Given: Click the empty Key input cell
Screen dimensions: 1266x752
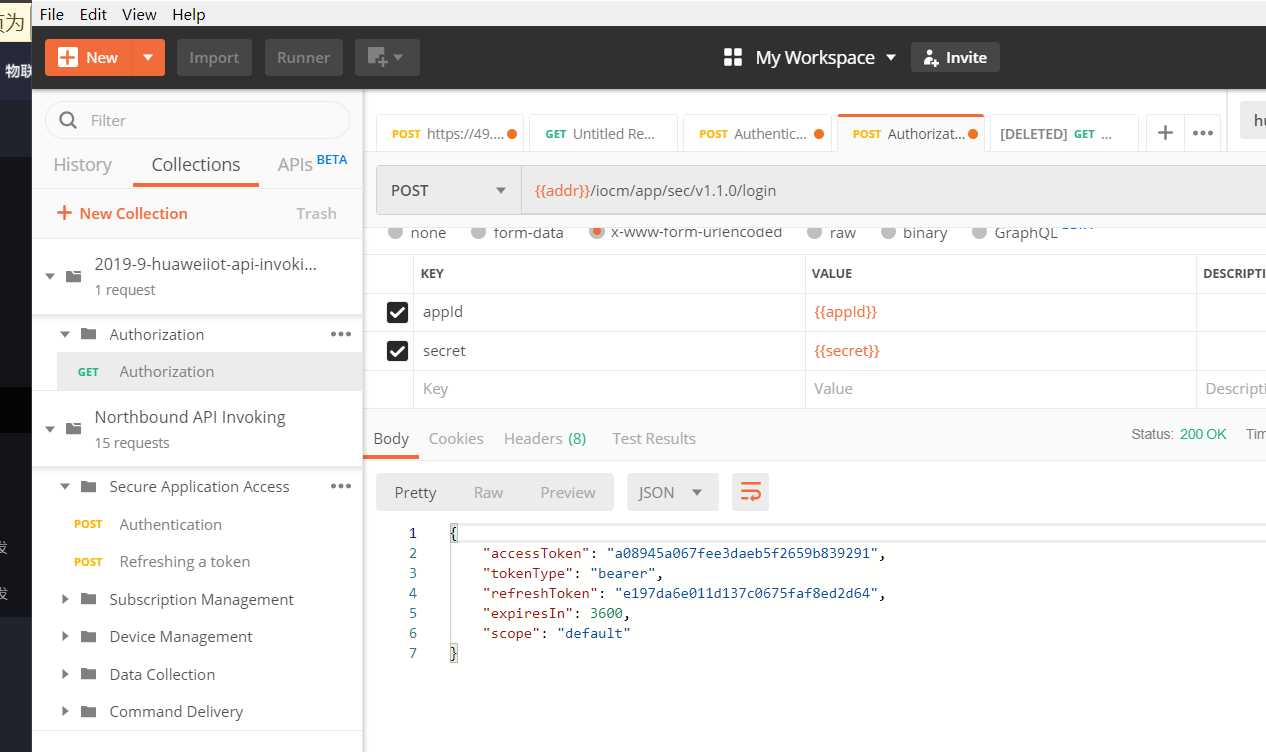Looking at the screenshot, I should [609, 389].
